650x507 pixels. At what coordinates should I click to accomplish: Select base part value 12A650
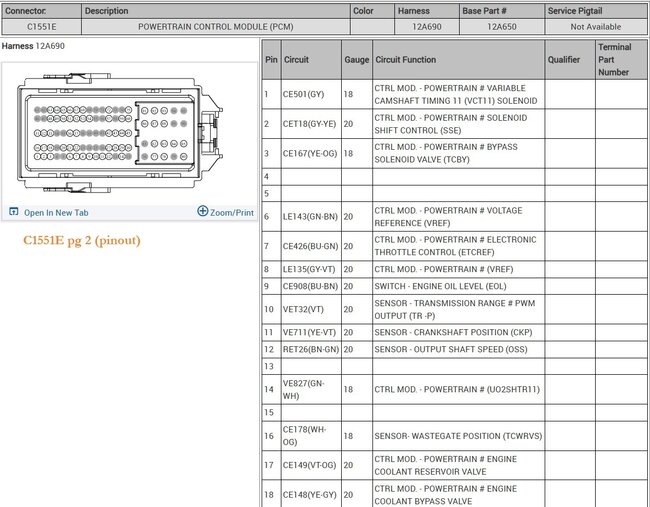click(x=502, y=27)
